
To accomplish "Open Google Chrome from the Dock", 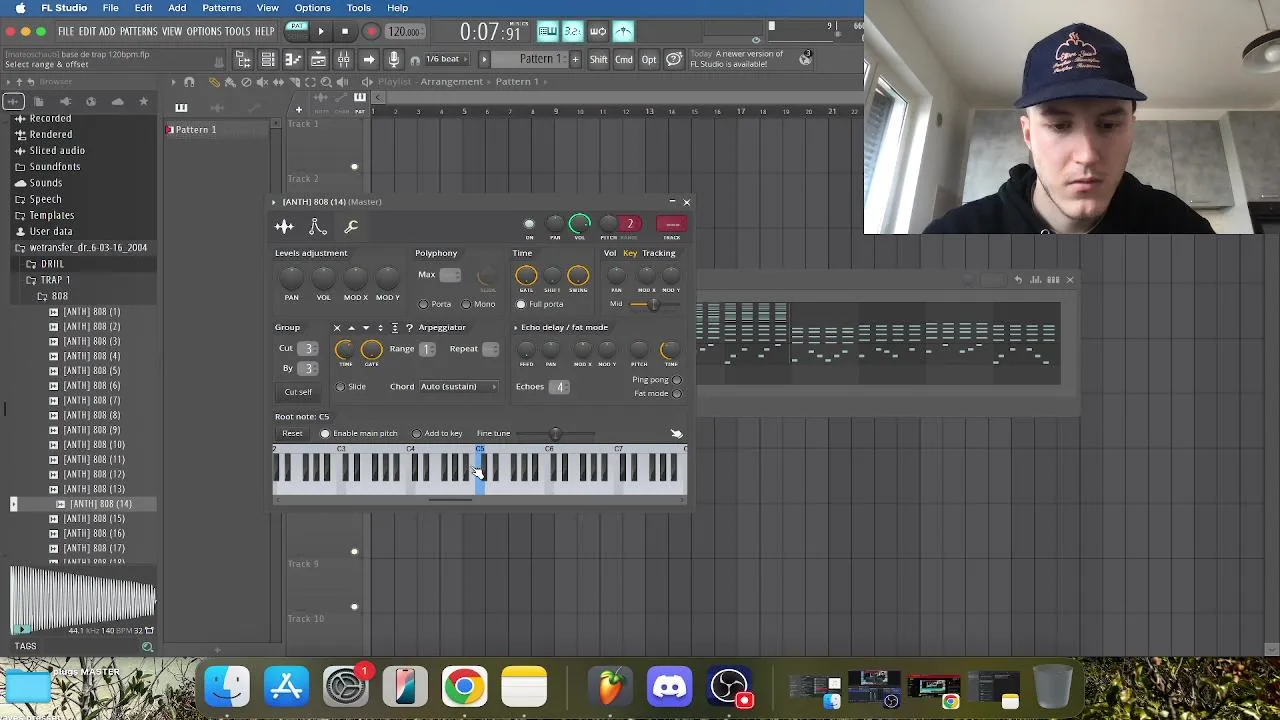I will pyautogui.click(x=464, y=687).
